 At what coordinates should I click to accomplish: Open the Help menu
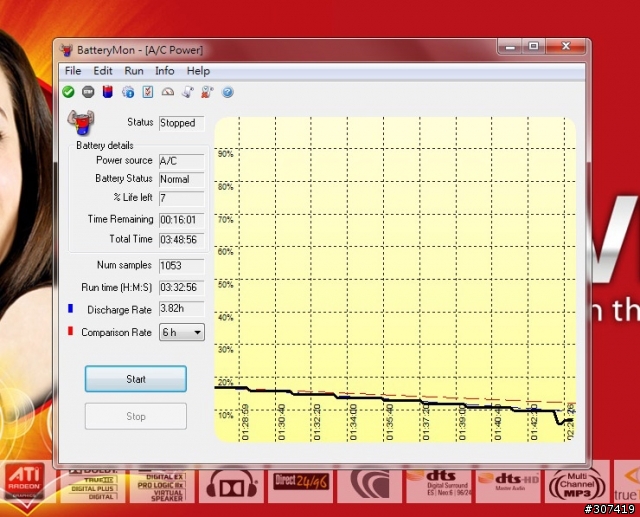pos(198,71)
